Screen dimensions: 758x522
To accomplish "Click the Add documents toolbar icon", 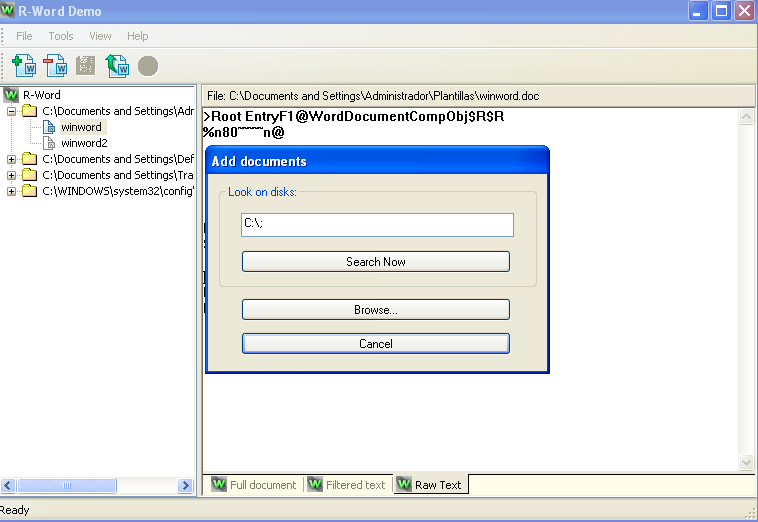I will tap(24, 66).
